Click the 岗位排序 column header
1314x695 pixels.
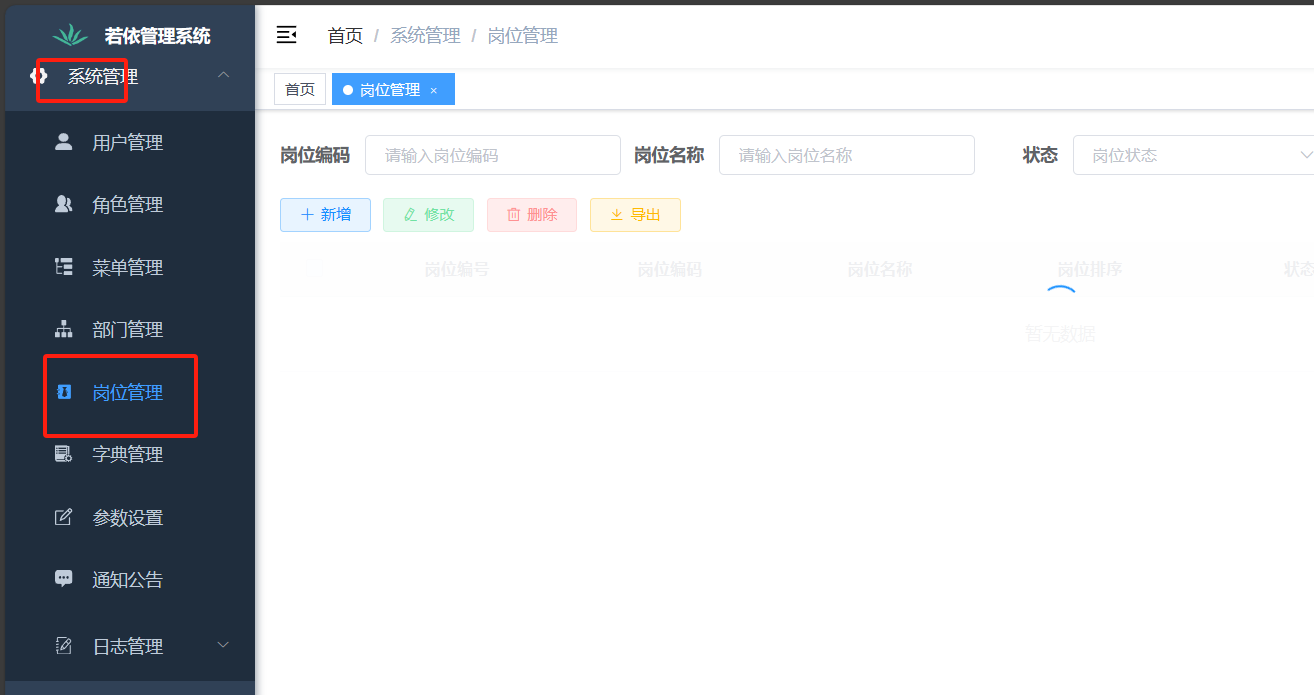[x=1090, y=269]
